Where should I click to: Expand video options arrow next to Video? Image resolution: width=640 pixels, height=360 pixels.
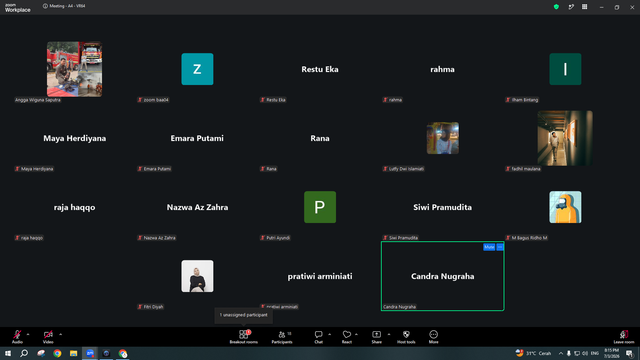(60, 334)
